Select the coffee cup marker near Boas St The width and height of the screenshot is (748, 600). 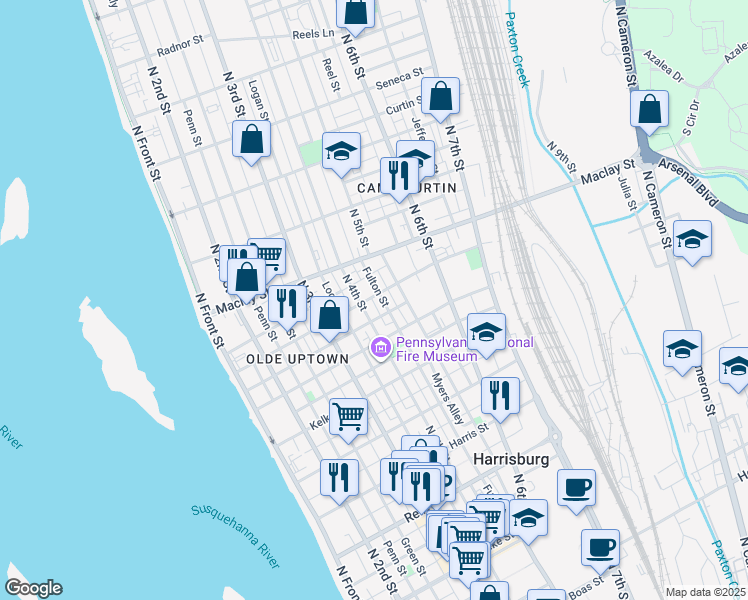tap(600, 550)
